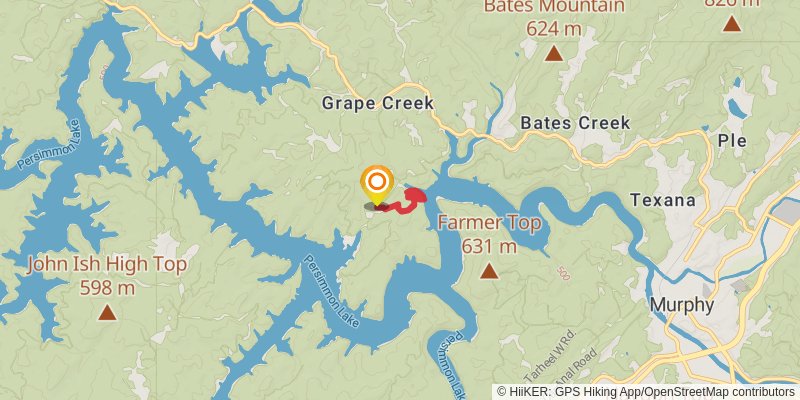Click the Grape Creek place label
Image resolution: width=800 pixels, height=400 pixels.
tap(378, 103)
